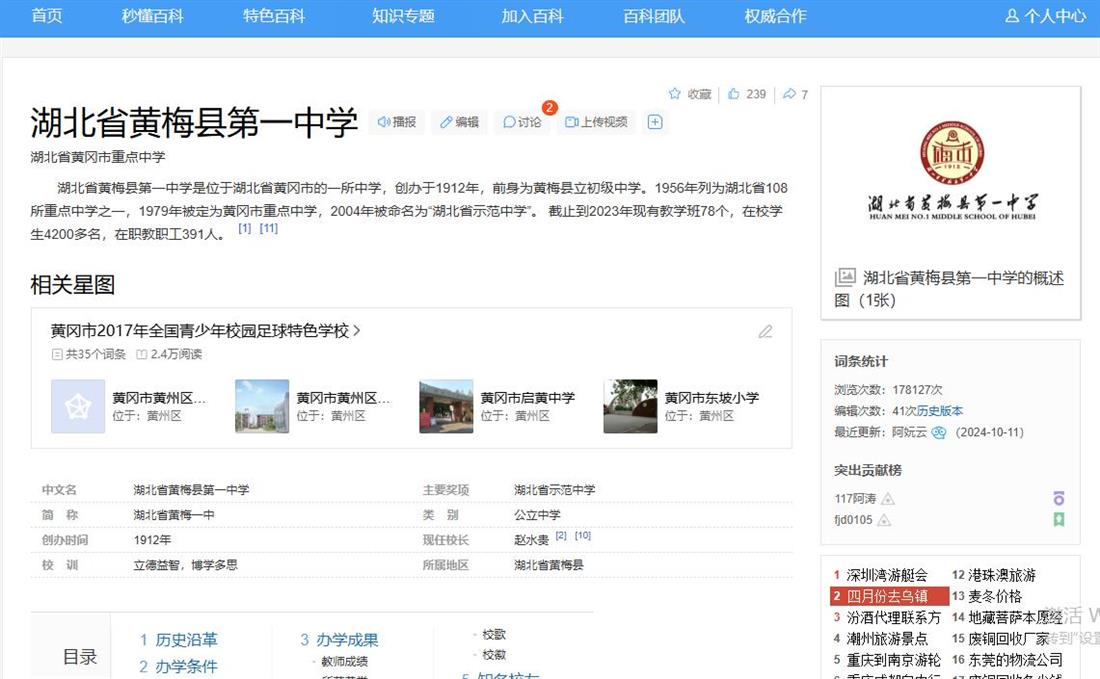Open hot search 四月份去乌镇
Image resolution: width=1100 pixels, height=679 pixels.
pyautogui.click(x=887, y=596)
